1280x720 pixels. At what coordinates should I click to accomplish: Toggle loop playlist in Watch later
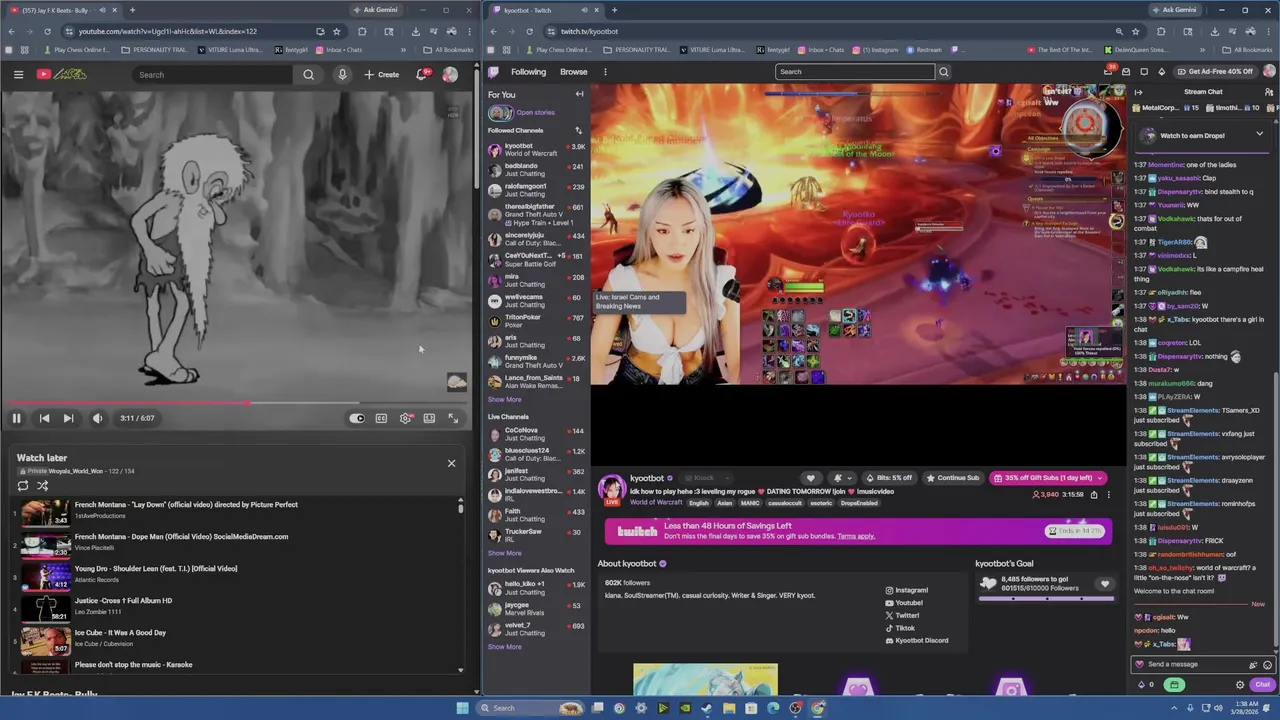(x=23, y=486)
